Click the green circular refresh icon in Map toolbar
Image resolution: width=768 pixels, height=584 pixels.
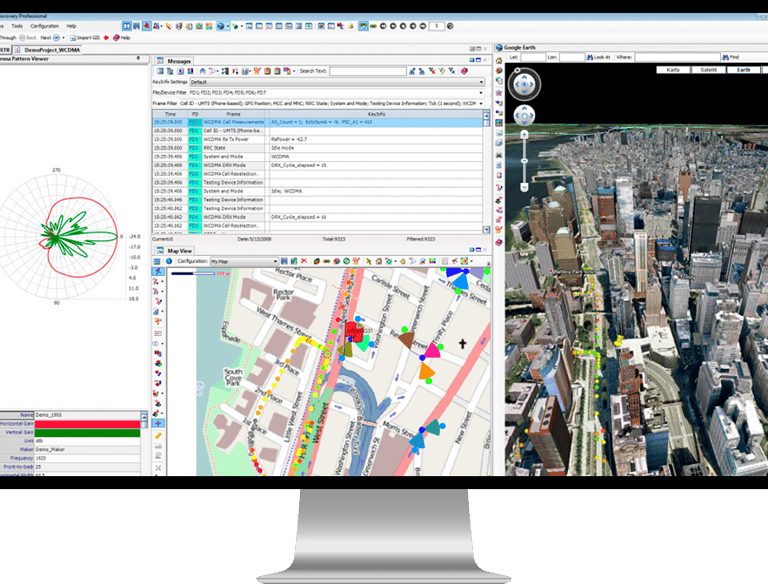[346, 261]
